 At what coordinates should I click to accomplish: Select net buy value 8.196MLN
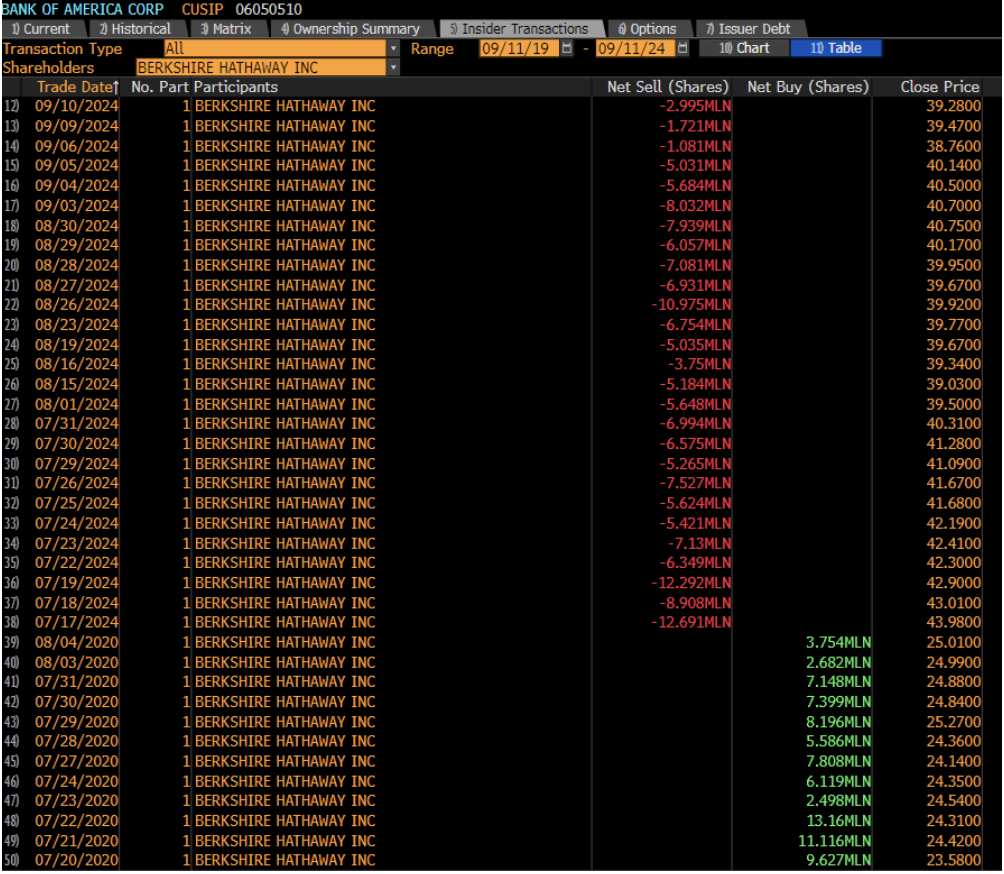point(838,722)
